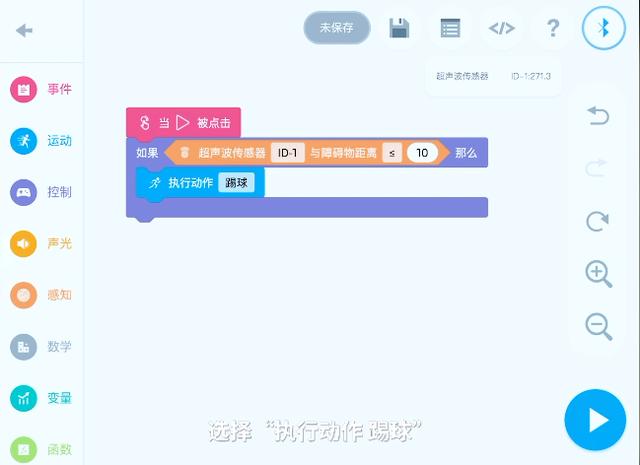The height and width of the screenshot is (465, 640).
Task: Open the 事件 events category
Action: click(41, 89)
